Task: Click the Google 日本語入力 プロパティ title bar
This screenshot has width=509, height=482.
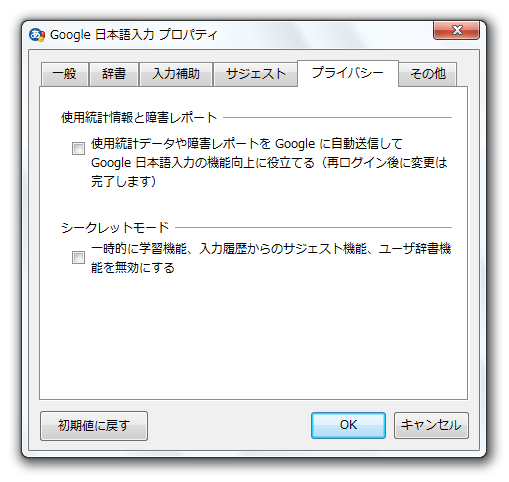Action: click(133, 35)
